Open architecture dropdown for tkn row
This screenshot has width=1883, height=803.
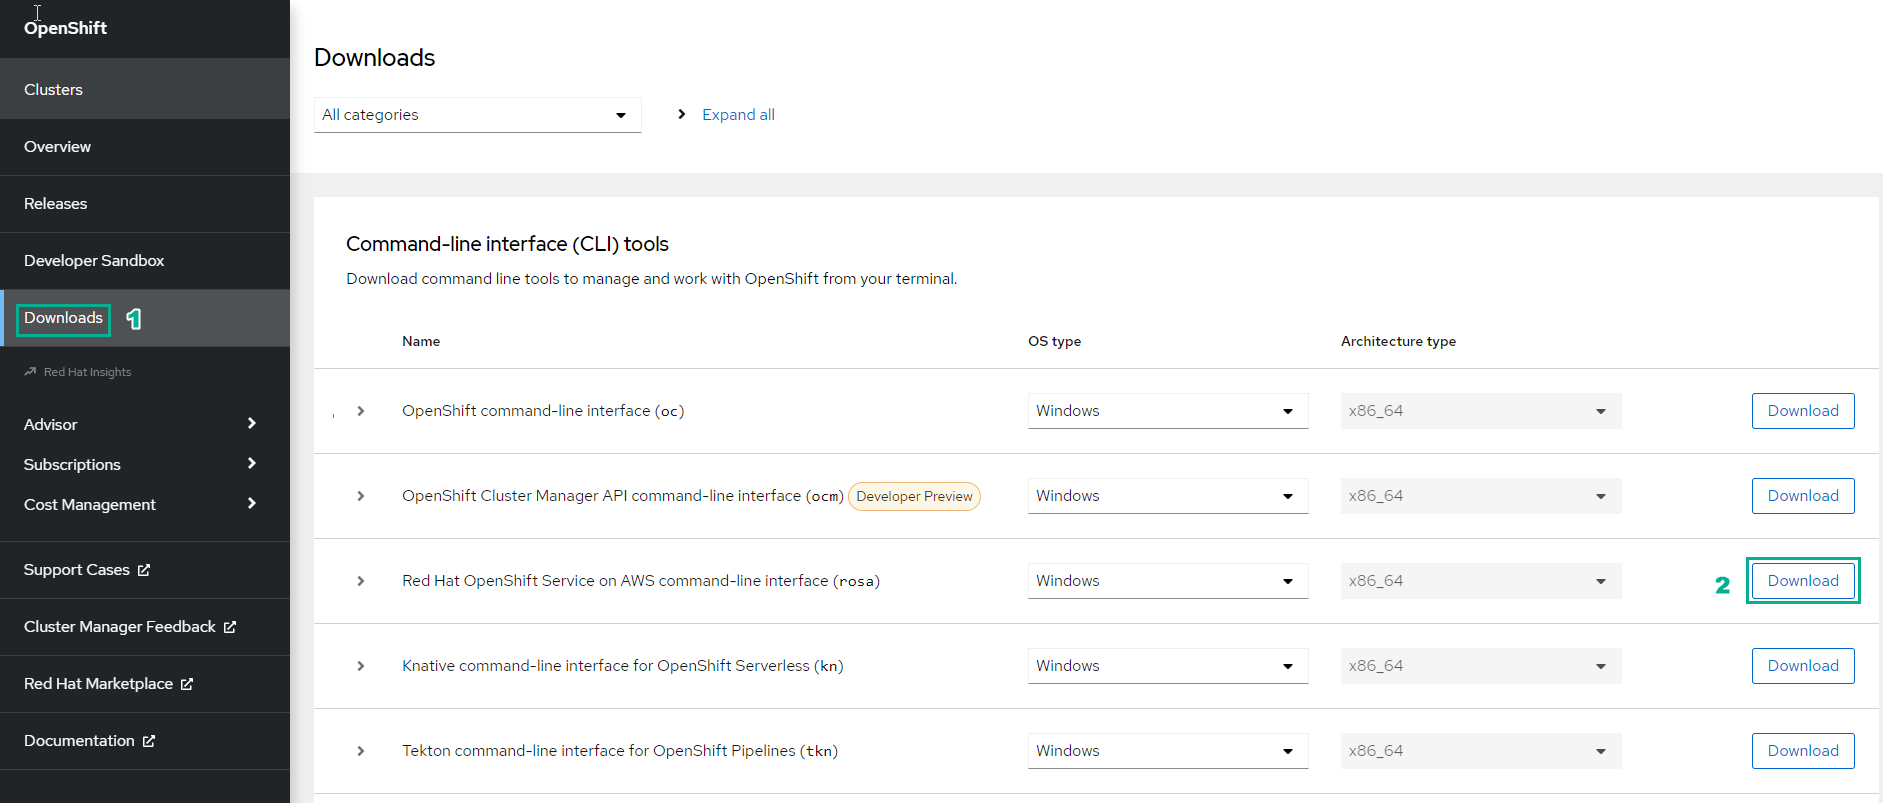1481,751
